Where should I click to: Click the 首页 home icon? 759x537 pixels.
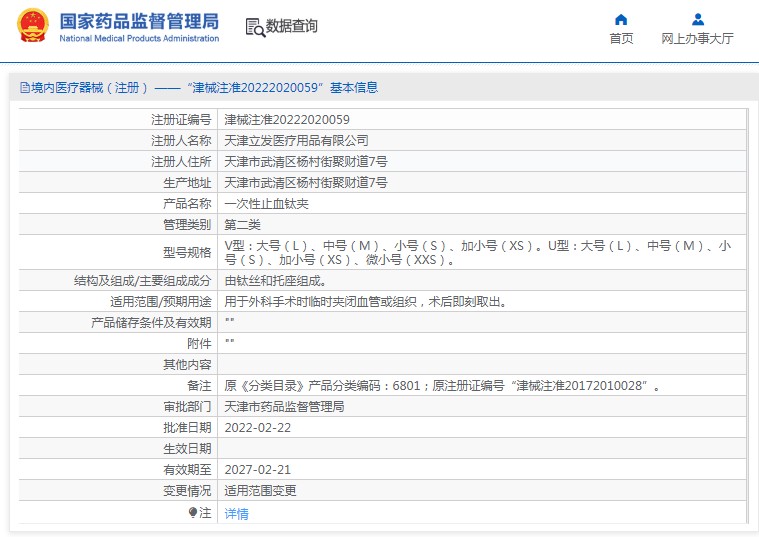pyautogui.click(x=621, y=19)
